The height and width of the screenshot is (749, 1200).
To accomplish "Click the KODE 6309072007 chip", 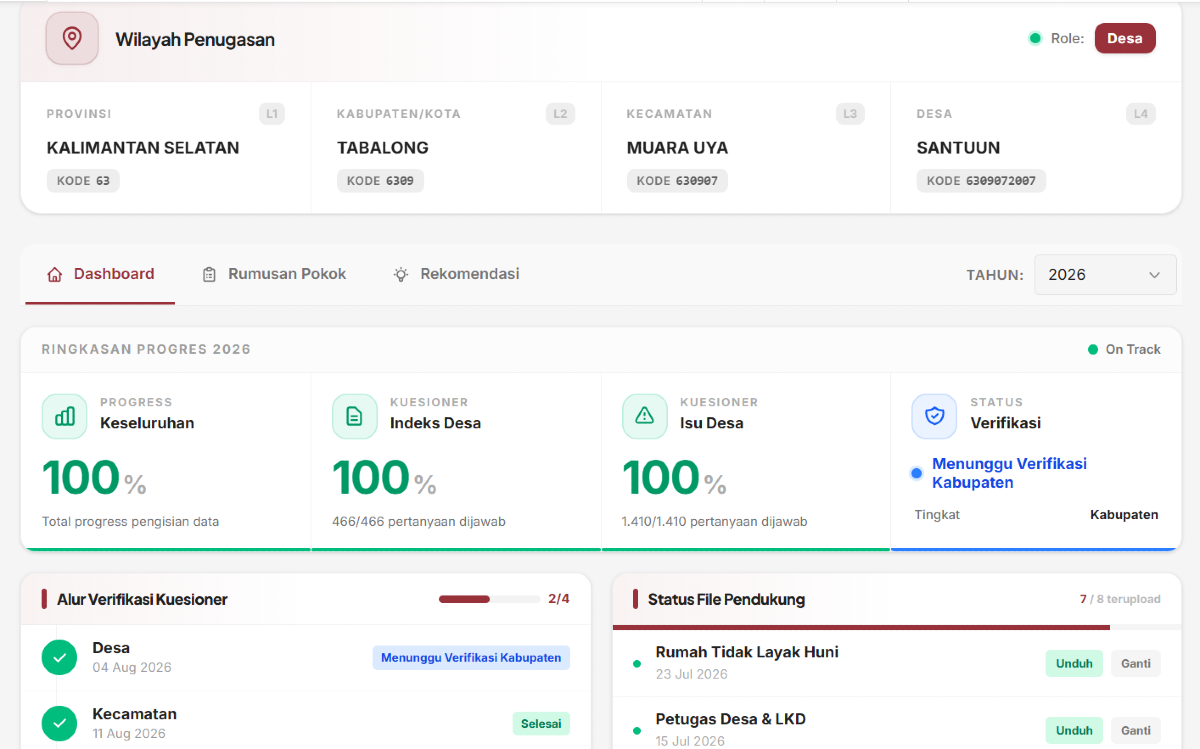I will point(981,181).
